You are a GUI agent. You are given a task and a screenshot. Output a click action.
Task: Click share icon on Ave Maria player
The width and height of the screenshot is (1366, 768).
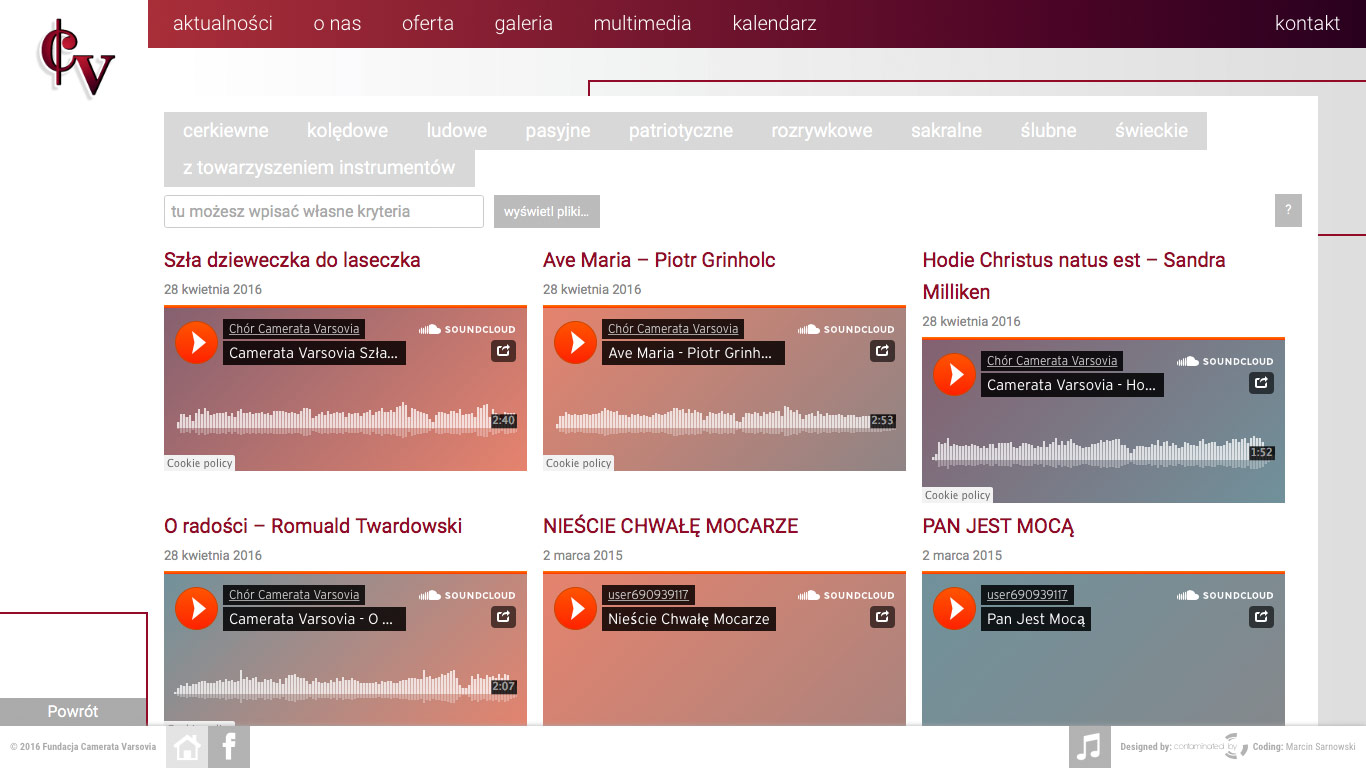tap(882, 351)
